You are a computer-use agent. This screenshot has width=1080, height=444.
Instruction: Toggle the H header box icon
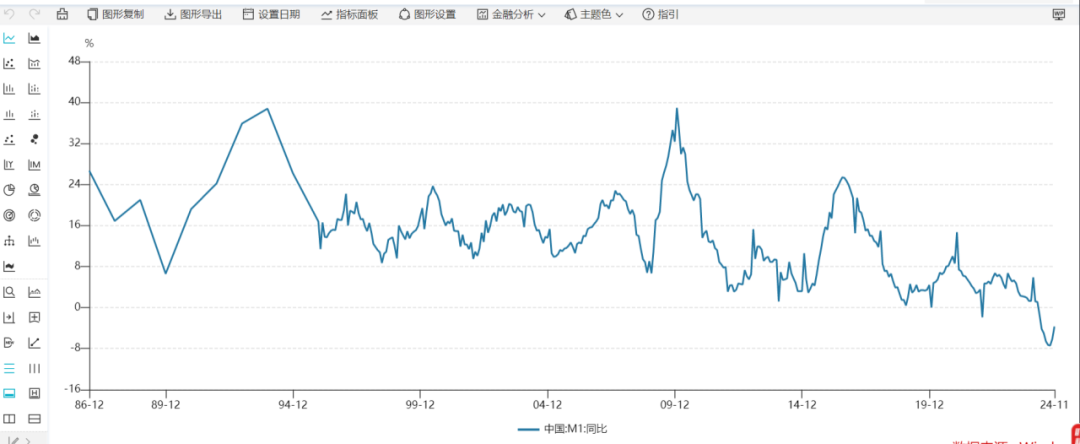(34, 393)
